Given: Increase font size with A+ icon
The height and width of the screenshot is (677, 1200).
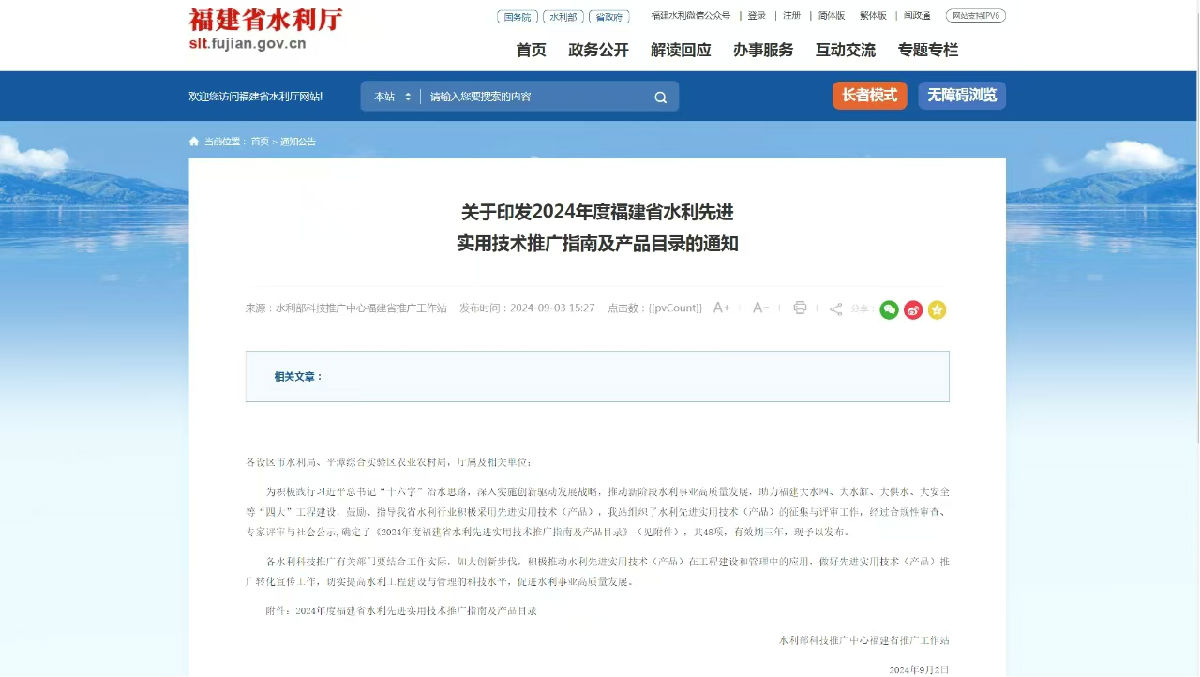Looking at the screenshot, I should point(721,308).
